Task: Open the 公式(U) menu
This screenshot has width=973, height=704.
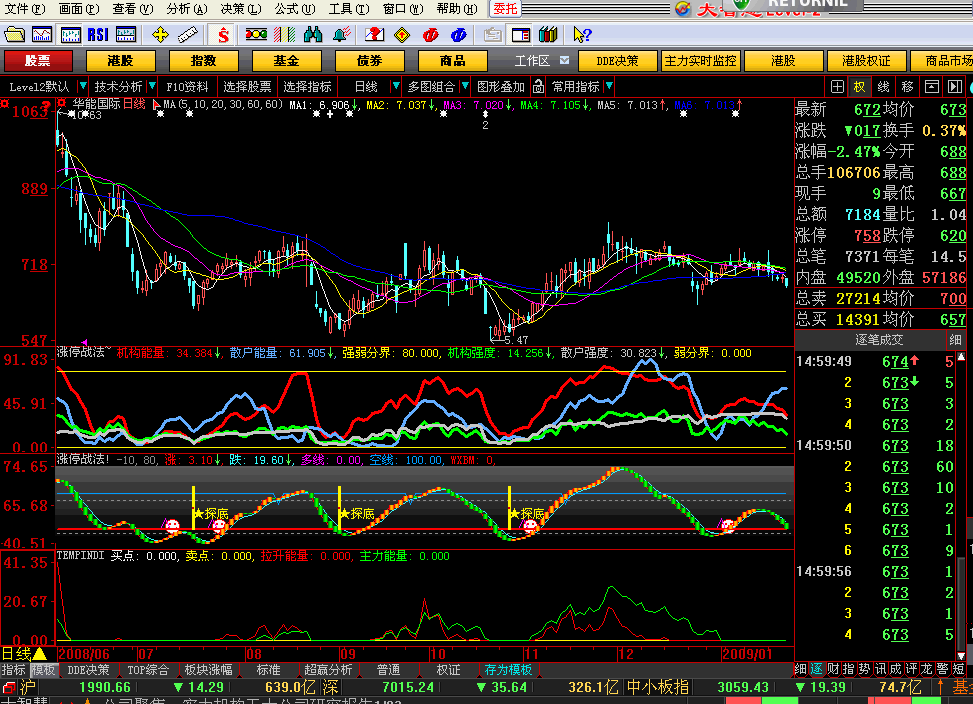Action: 295,9
